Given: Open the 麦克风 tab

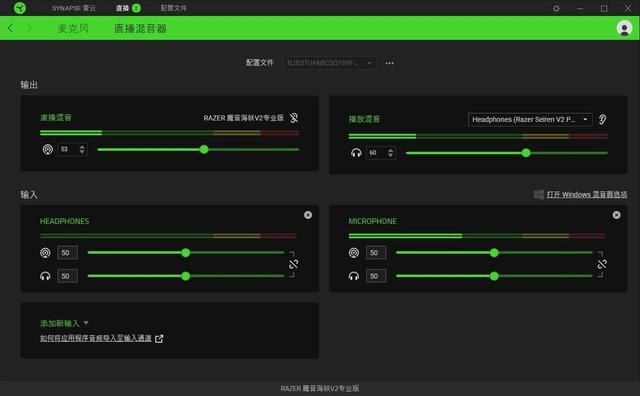Looking at the screenshot, I should (x=73, y=28).
